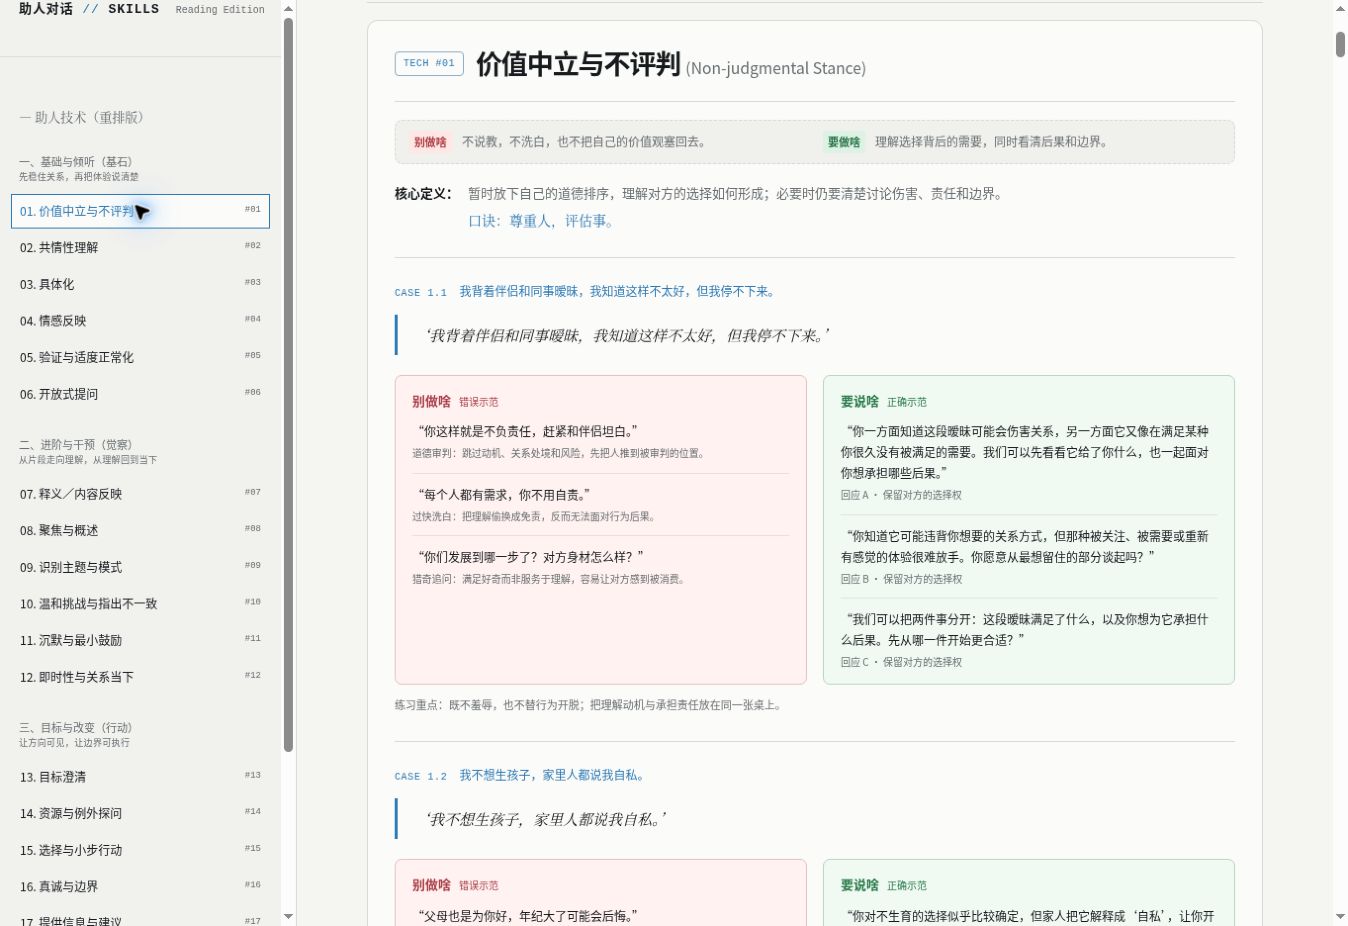Viewport: 1348px width, 926px height.
Task: Click the 别做啥 tag in summary bar
Action: (x=430, y=142)
